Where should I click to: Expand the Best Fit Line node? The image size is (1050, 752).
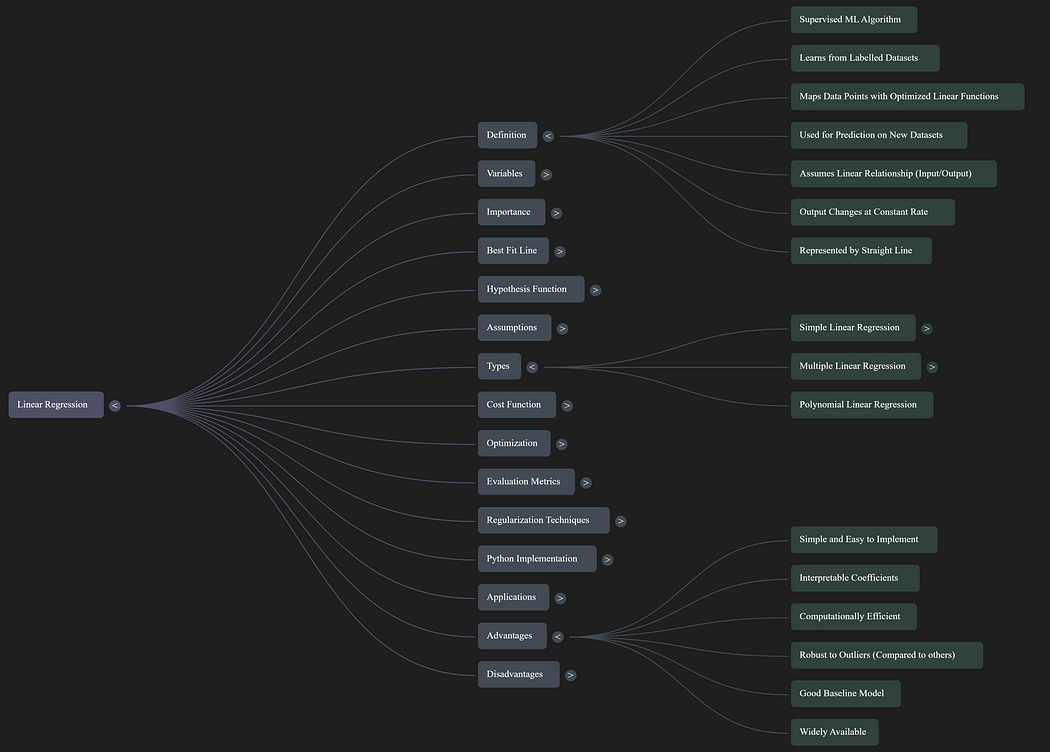point(560,252)
